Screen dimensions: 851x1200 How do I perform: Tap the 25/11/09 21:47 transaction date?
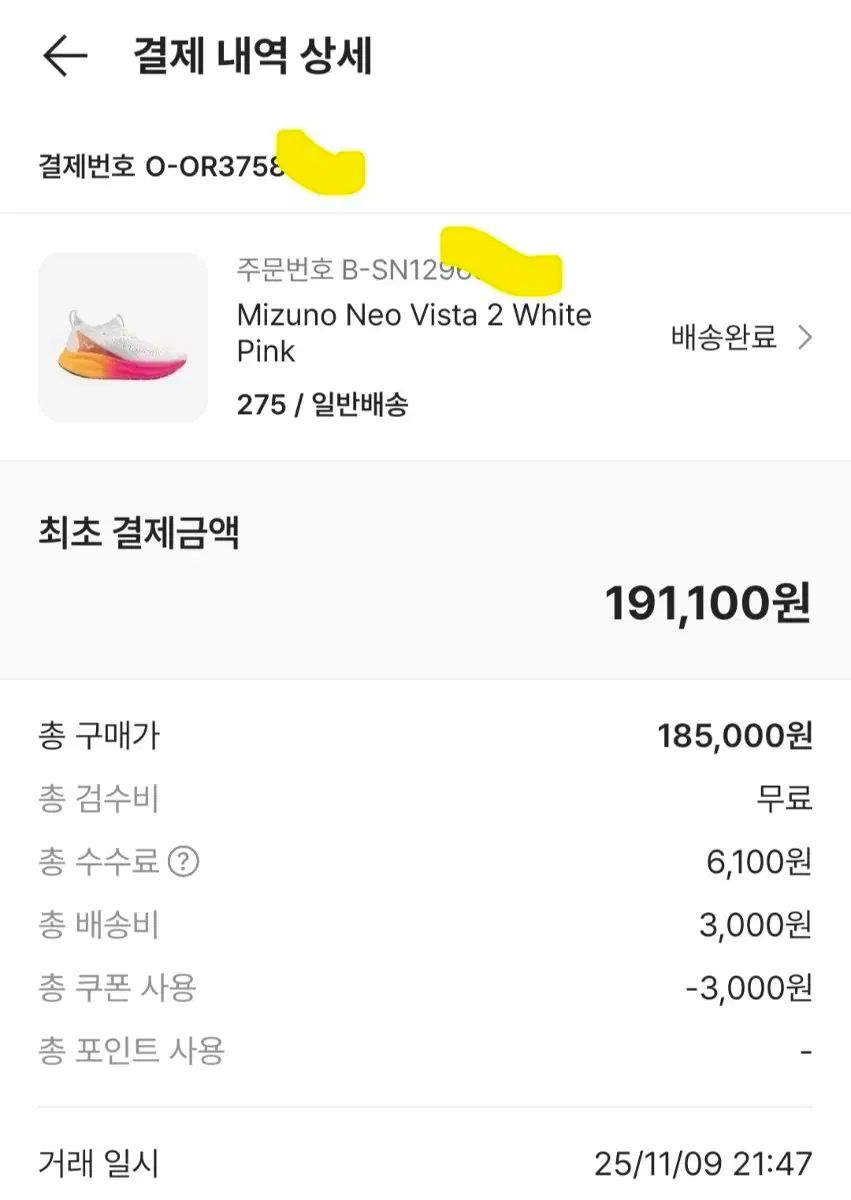point(703,1164)
